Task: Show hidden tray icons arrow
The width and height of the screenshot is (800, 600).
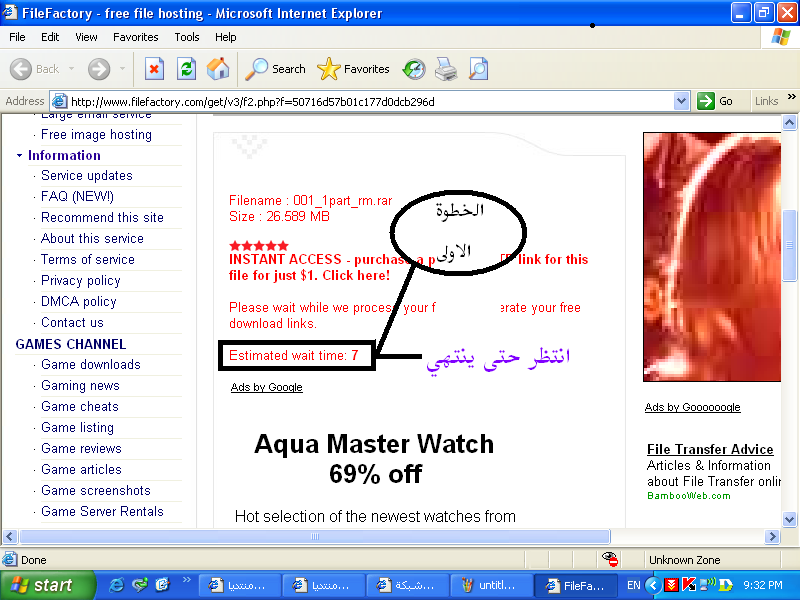Action: 653,585
